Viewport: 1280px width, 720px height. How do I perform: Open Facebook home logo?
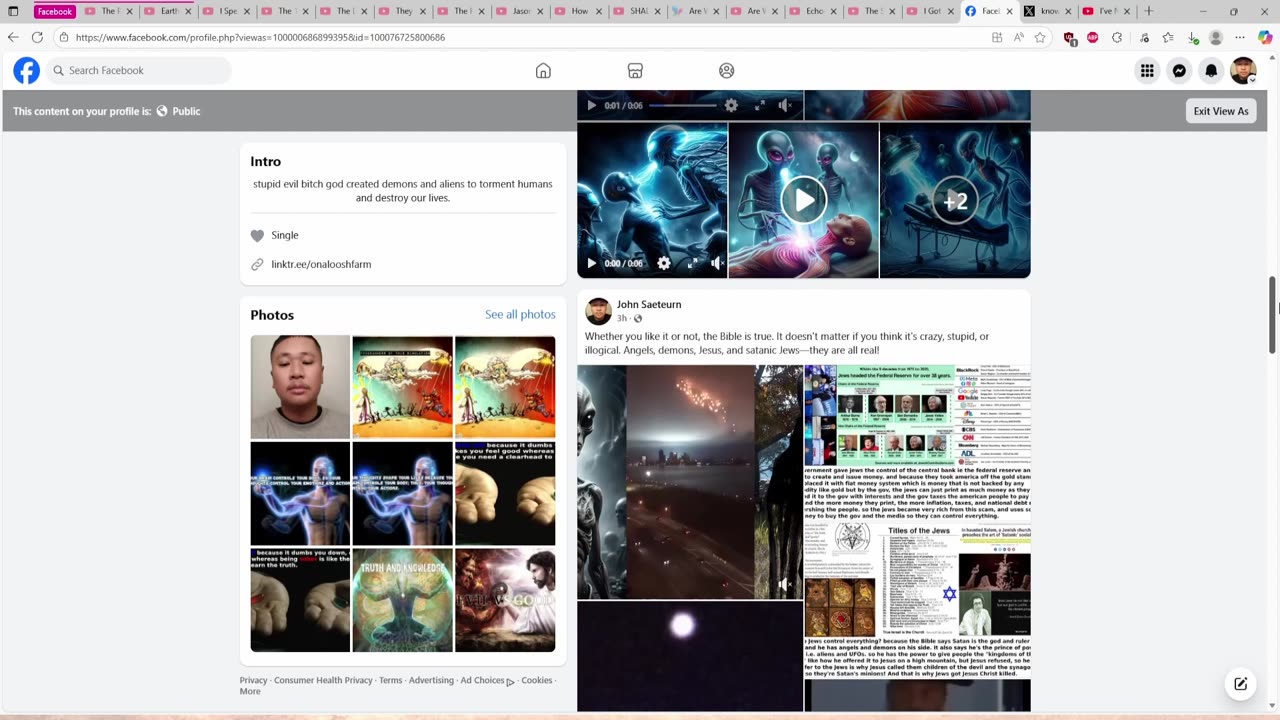pos(26,70)
